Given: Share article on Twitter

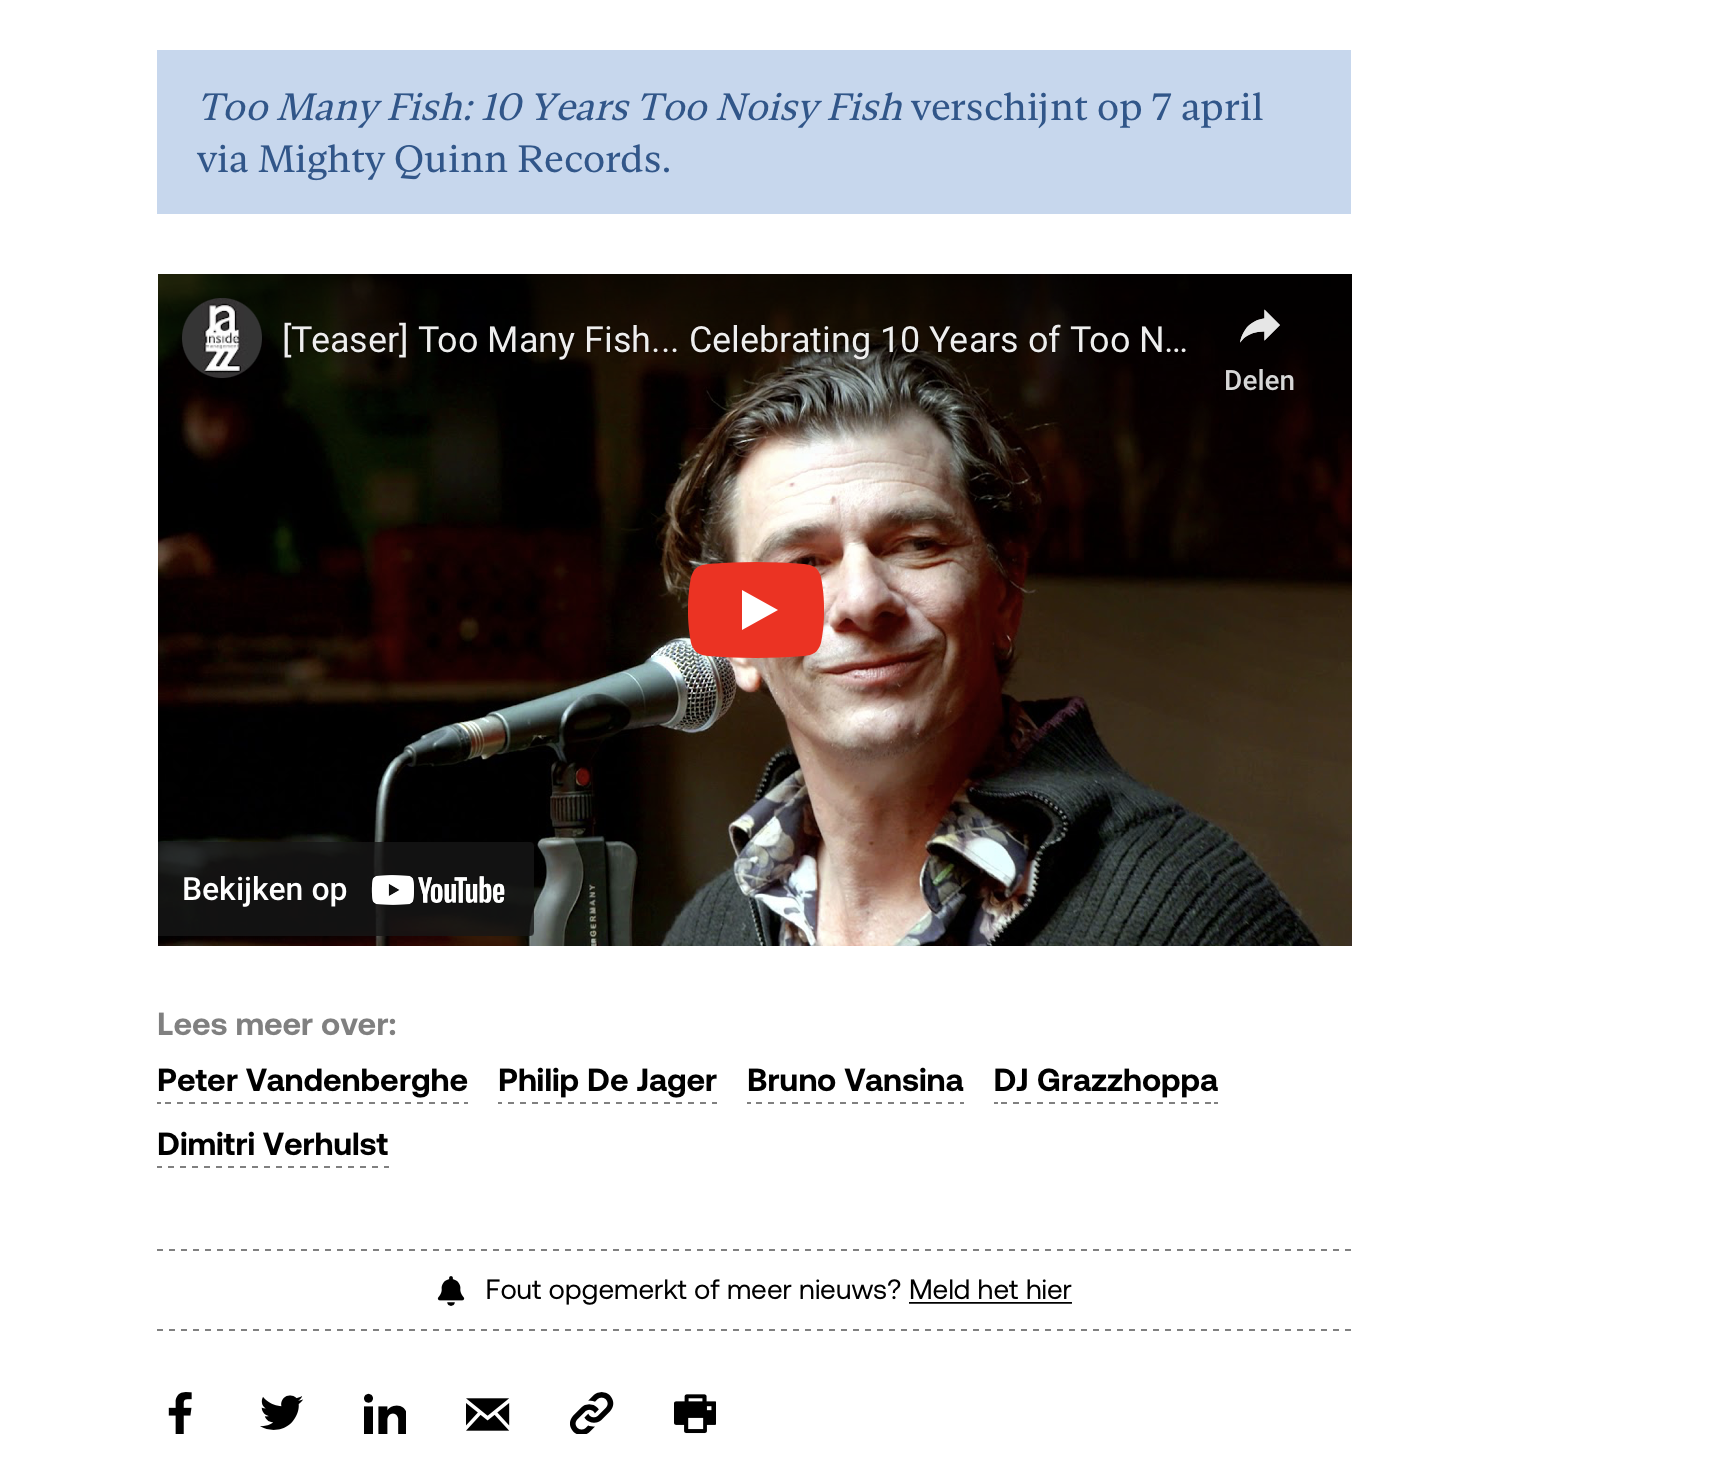Looking at the screenshot, I should tap(281, 1413).
